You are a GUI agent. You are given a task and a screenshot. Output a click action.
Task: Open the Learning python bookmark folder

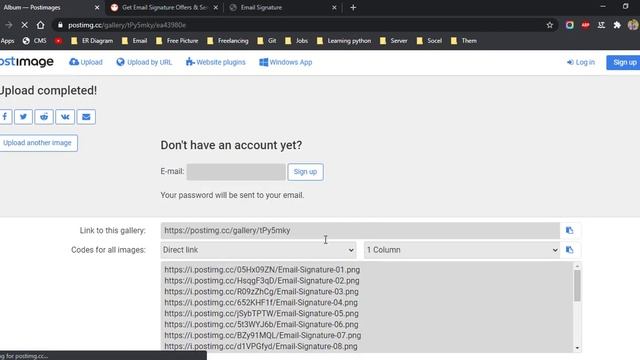pos(344,41)
